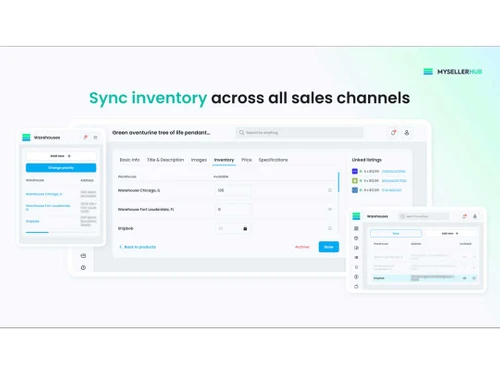Viewport: 500px width, 375px height.
Task: Open second linked listing ID link
Action: coord(394,181)
